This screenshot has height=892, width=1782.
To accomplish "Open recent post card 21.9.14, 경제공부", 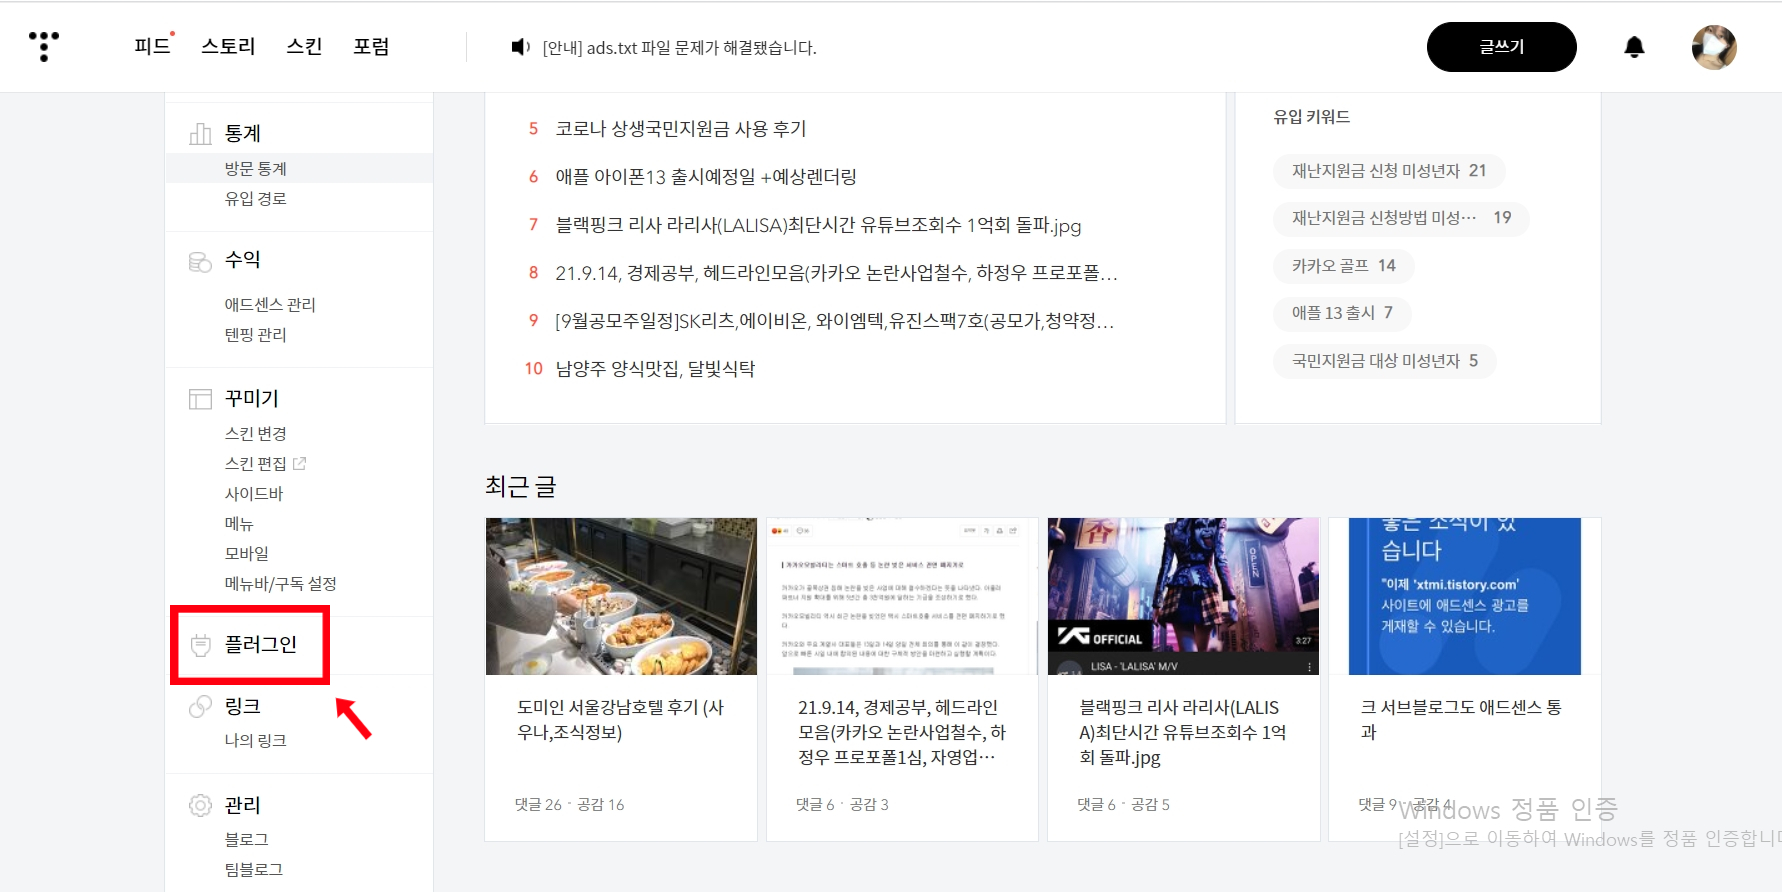I will pos(902,732).
